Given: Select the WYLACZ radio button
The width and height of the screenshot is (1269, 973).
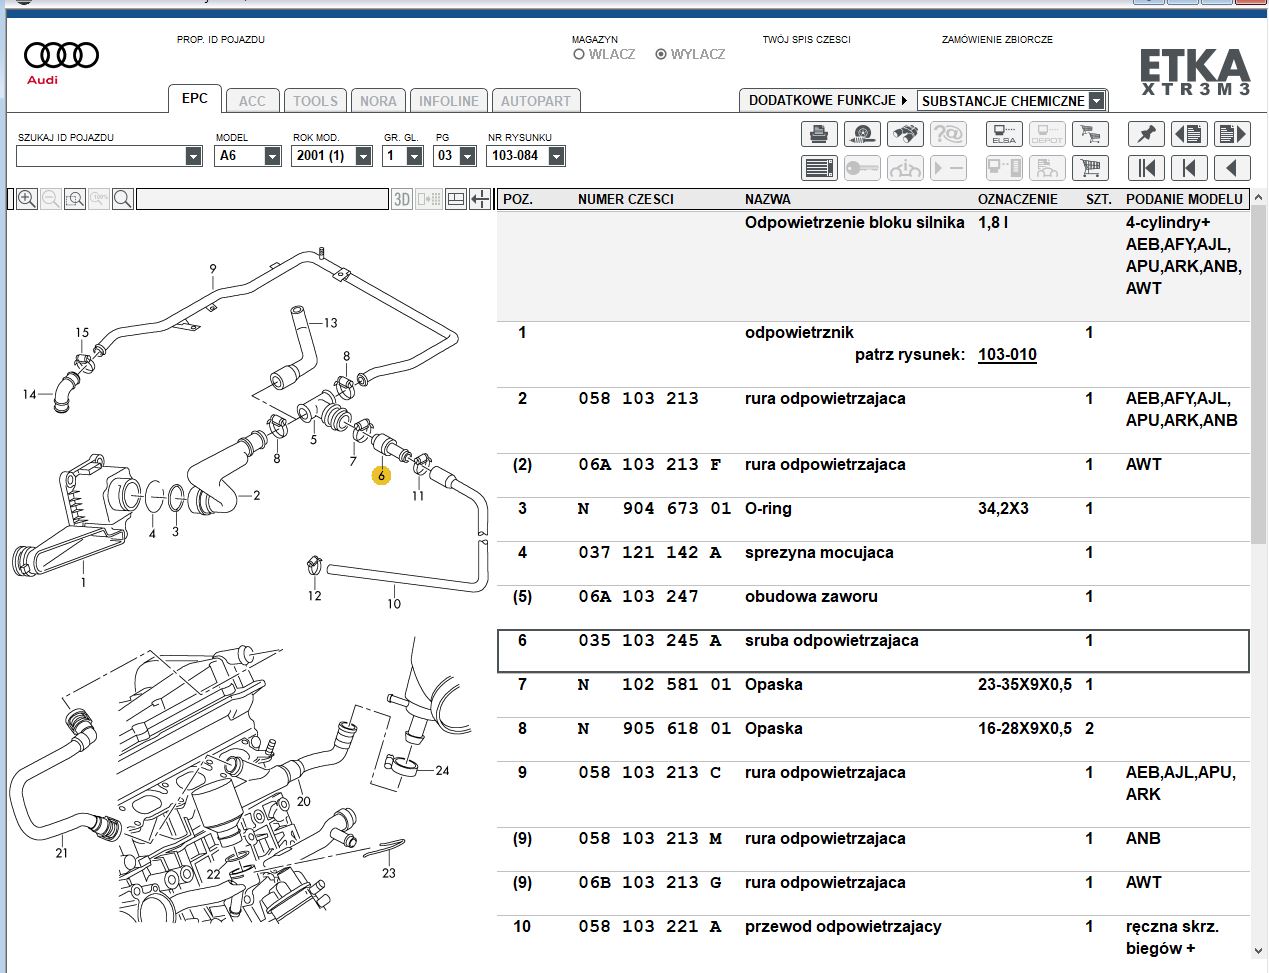Looking at the screenshot, I should (661, 54).
